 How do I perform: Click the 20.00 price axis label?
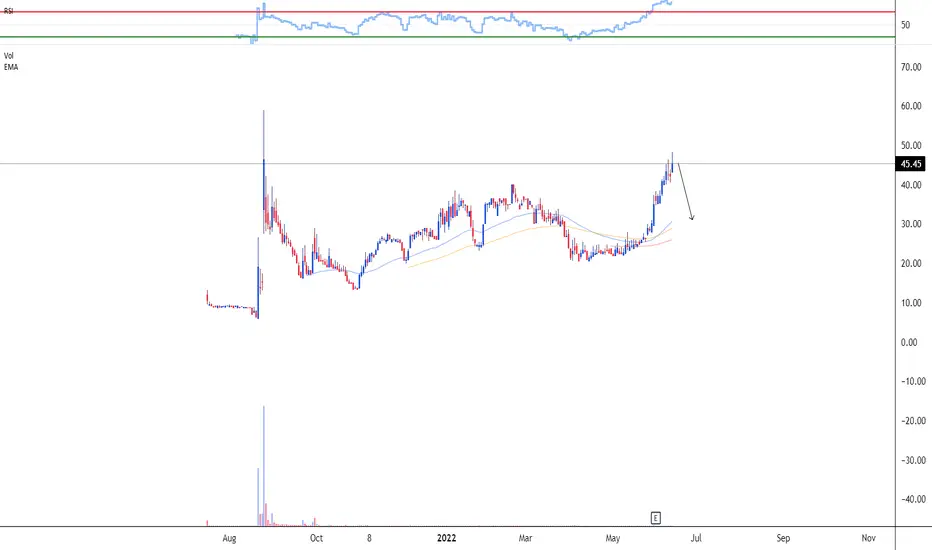pyautogui.click(x=911, y=263)
